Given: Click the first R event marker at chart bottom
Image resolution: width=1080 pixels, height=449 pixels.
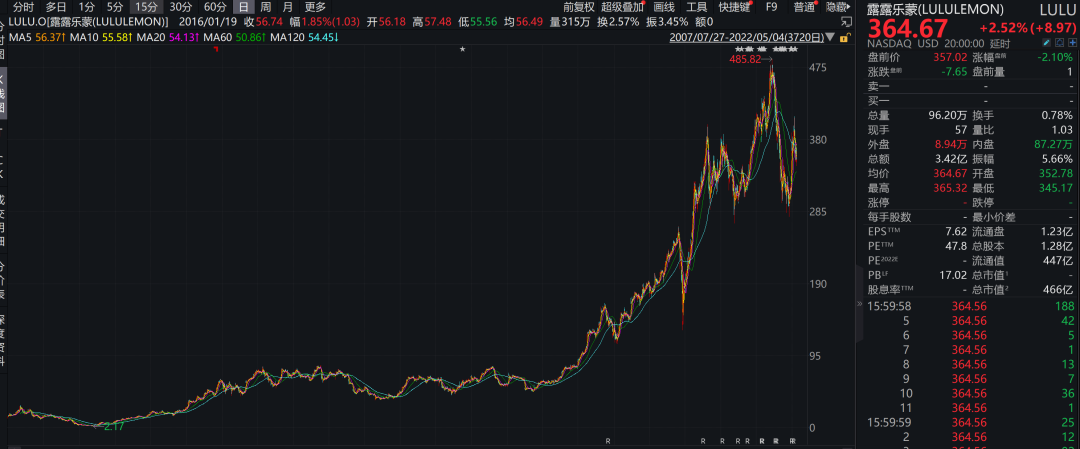Looking at the screenshot, I should coord(608,441).
